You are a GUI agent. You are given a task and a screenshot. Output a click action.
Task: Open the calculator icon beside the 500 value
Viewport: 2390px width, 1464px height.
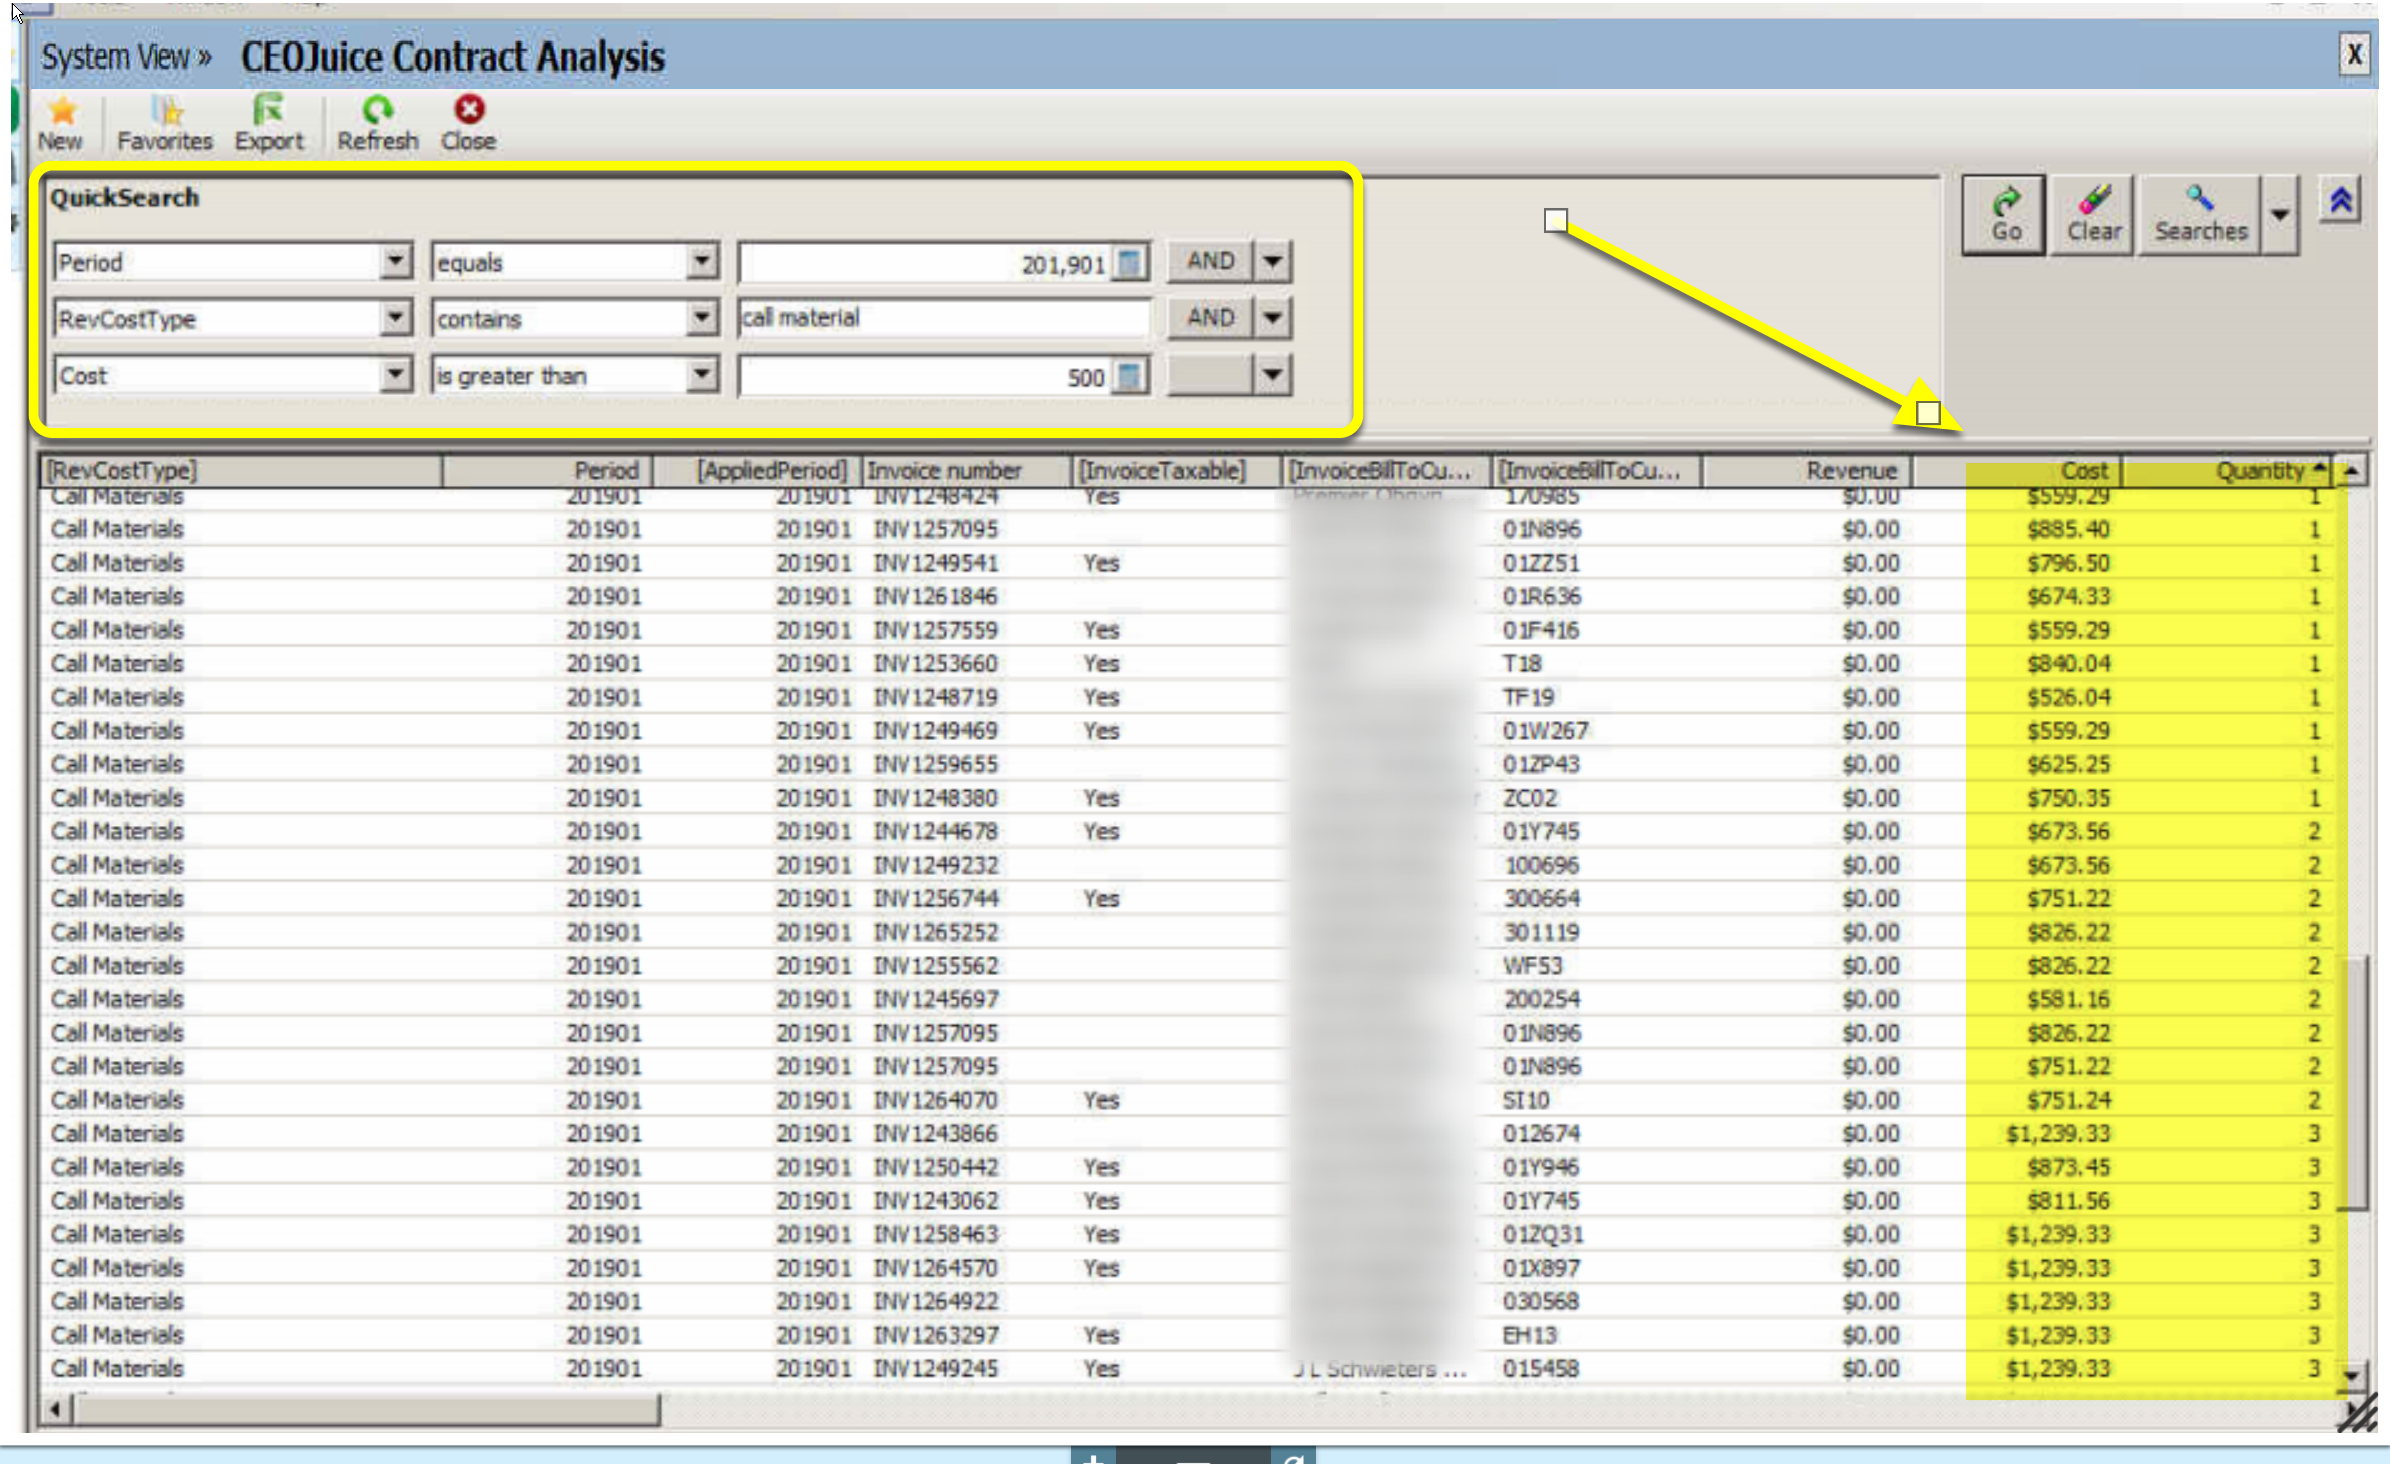pyautogui.click(x=1129, y=376)
